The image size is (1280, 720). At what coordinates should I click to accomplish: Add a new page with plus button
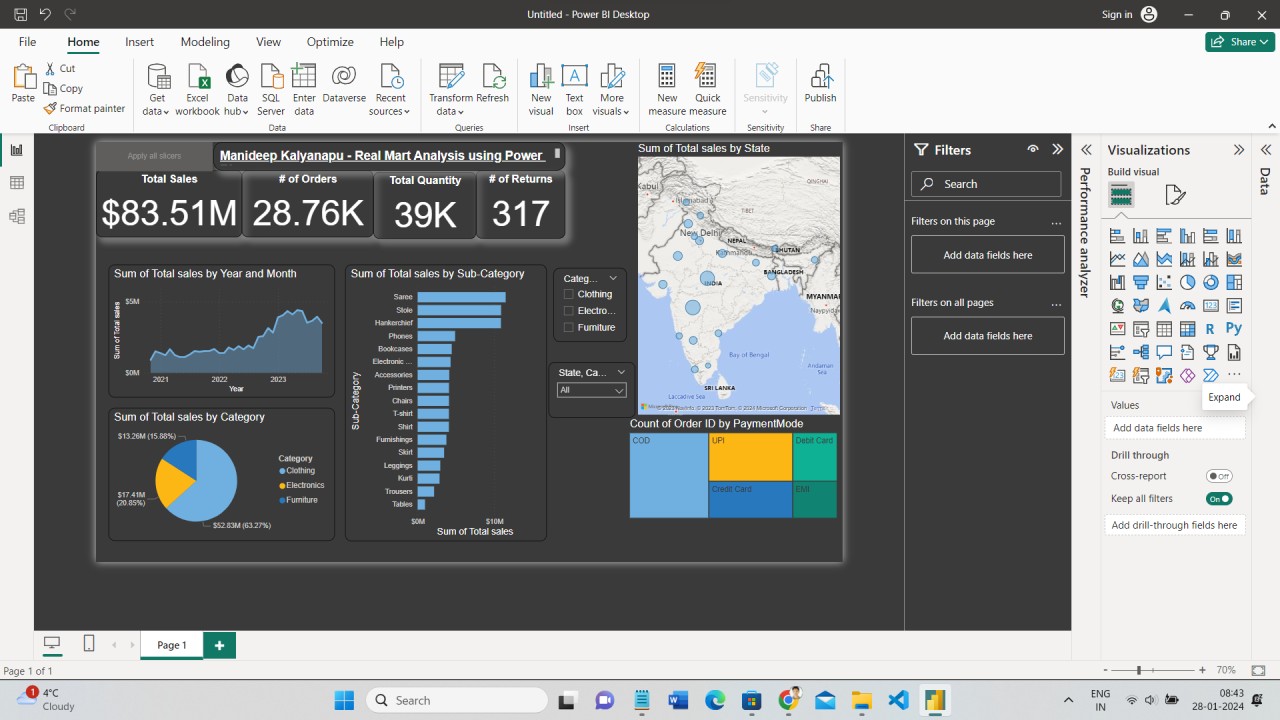coord(219,645)
